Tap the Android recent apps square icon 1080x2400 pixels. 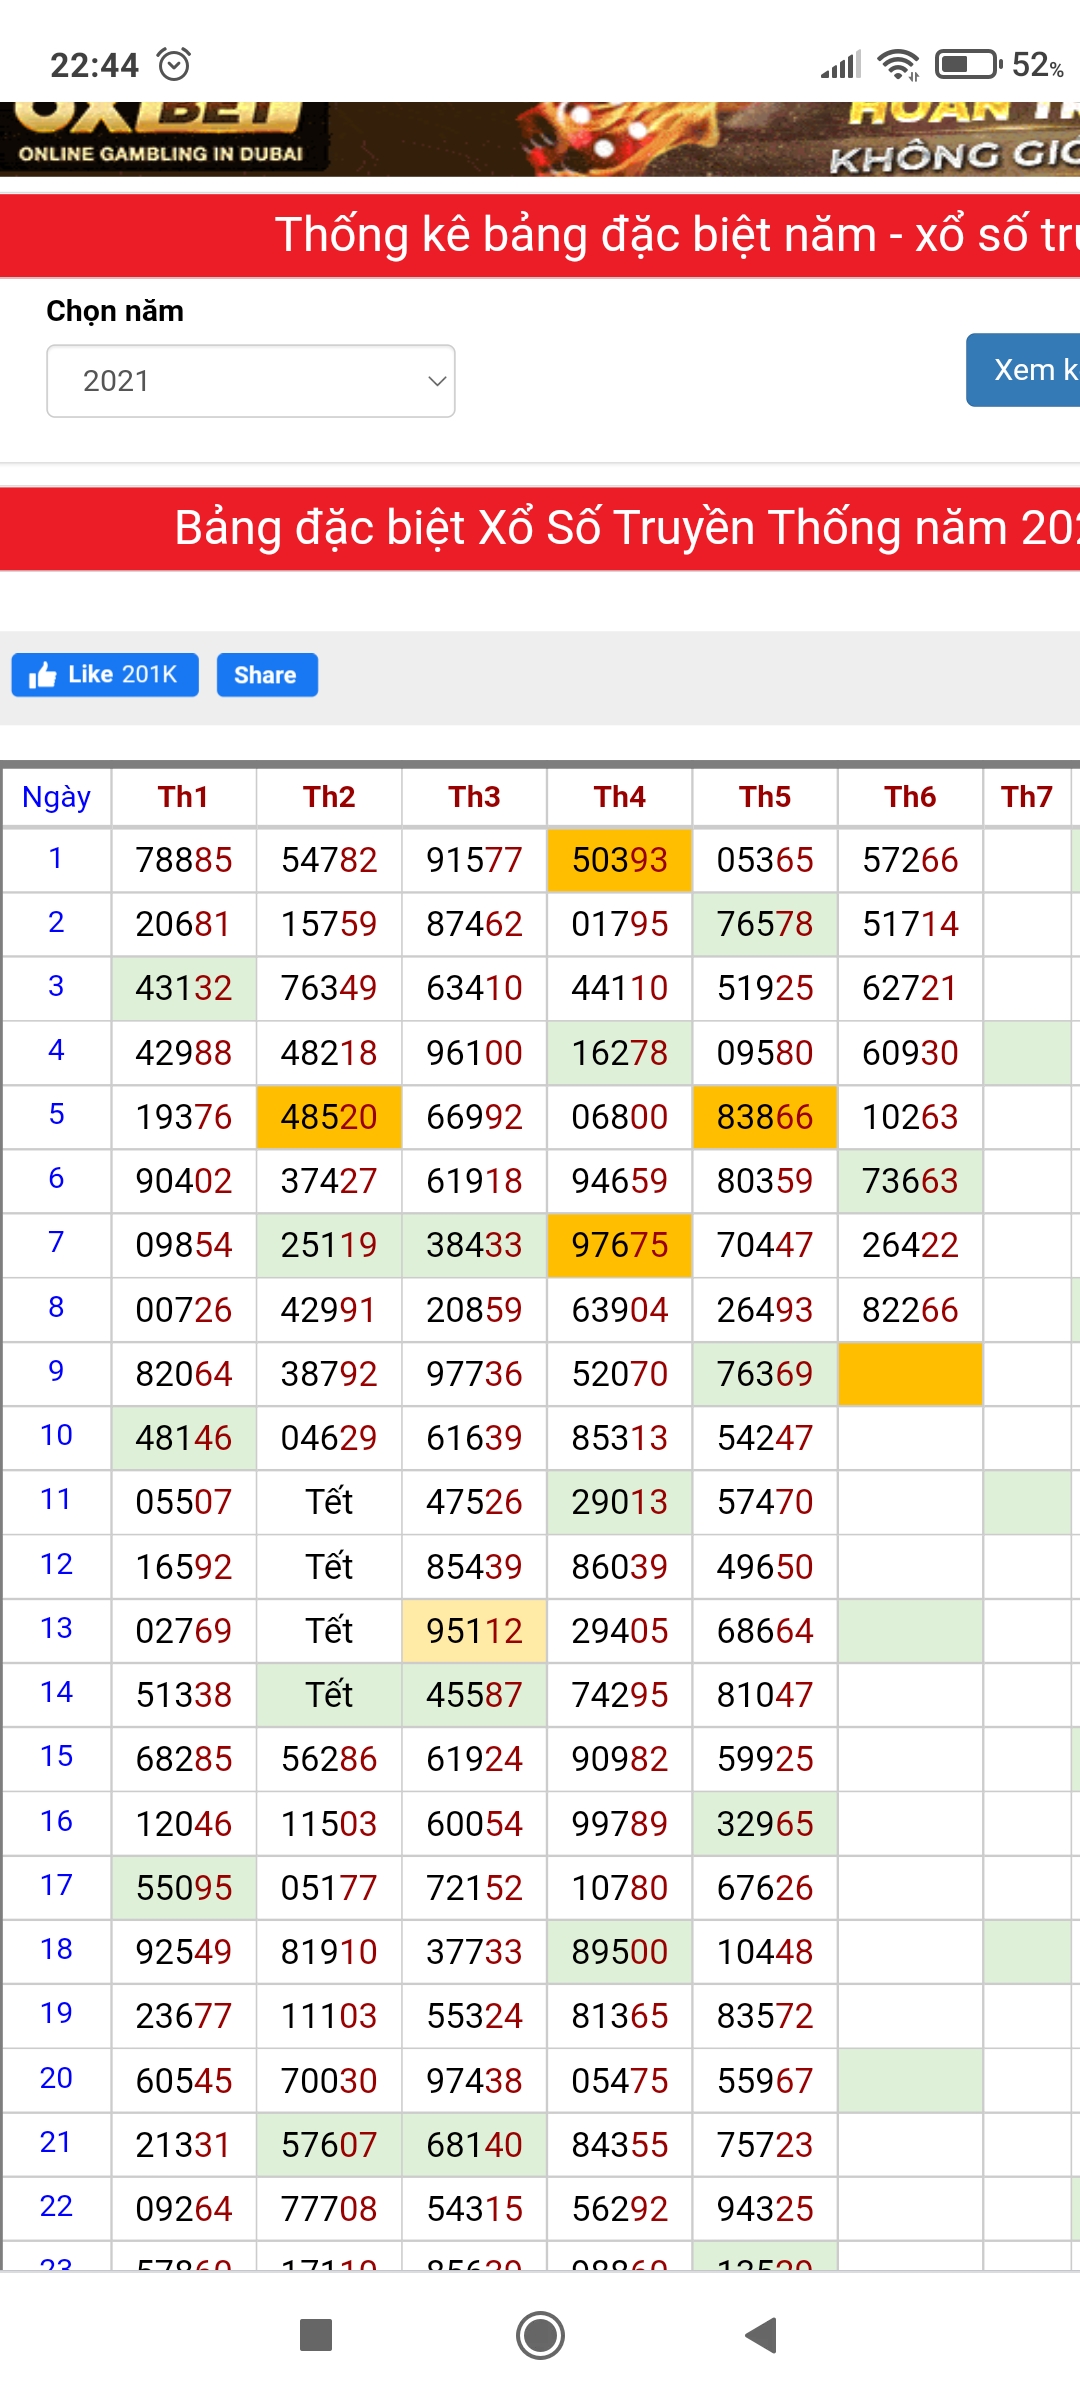click(x=316, y=2336)
